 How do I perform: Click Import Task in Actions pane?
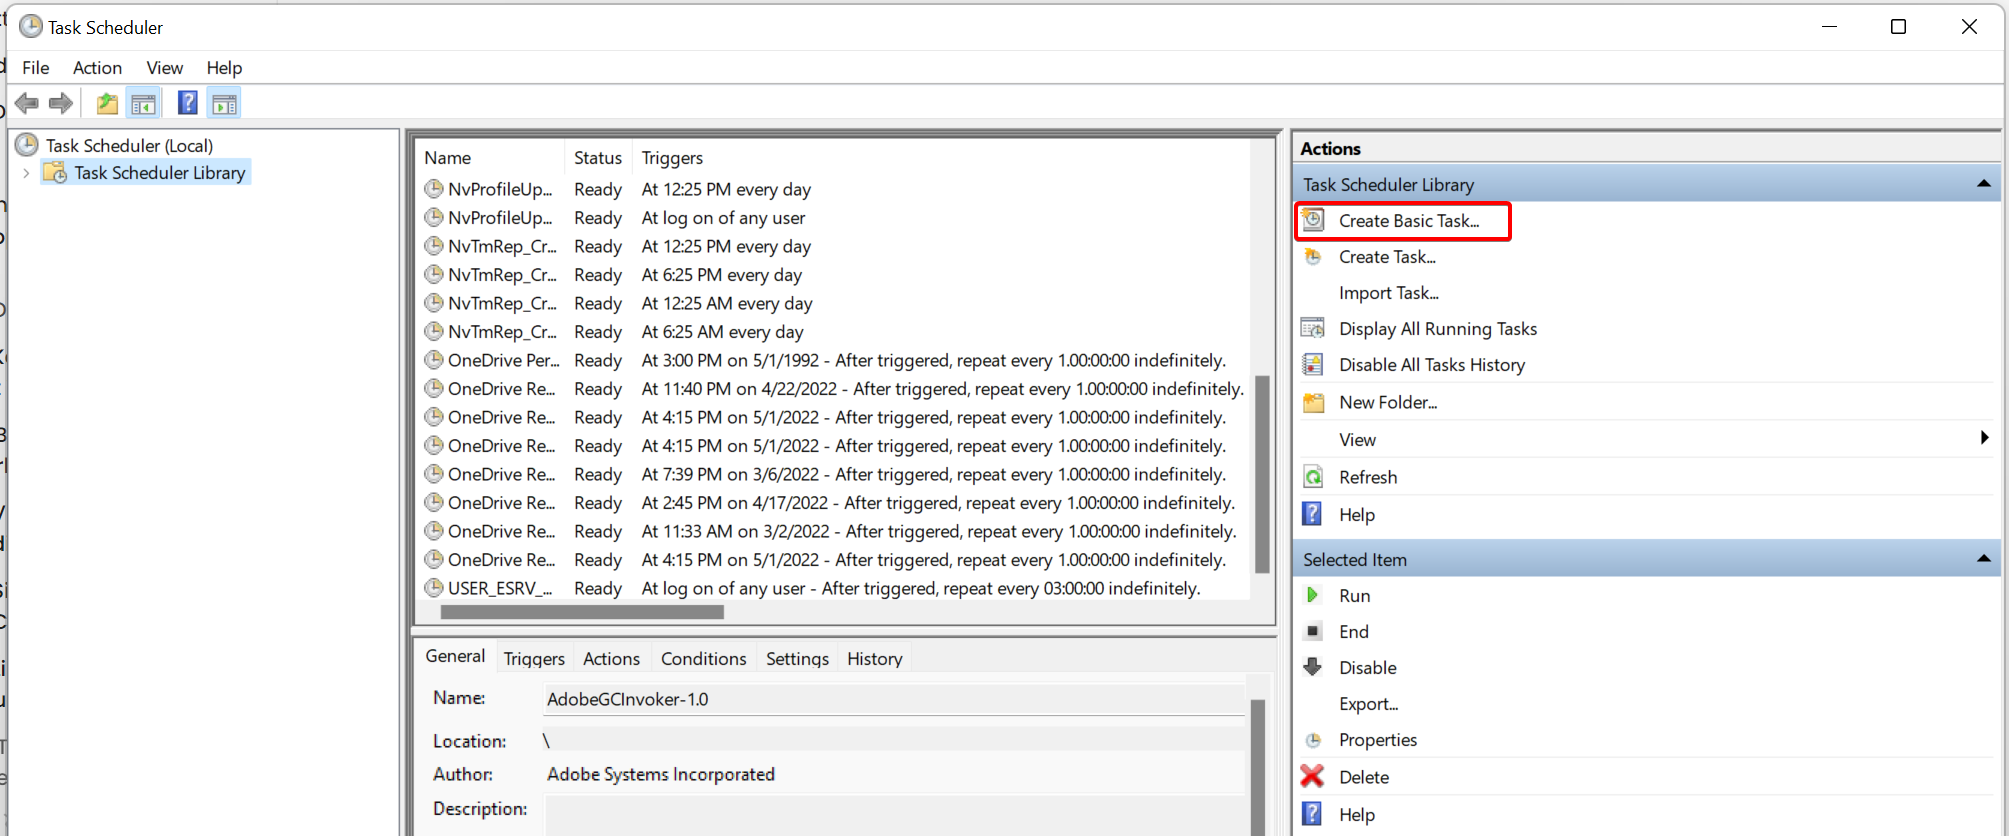pos(1388,293)
